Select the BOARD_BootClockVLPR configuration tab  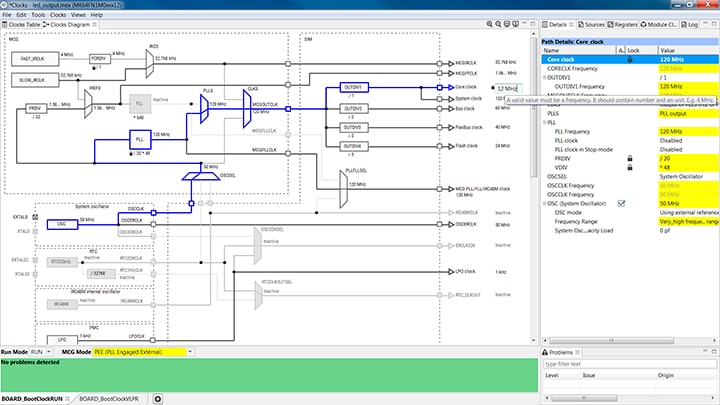pos(108,399)
